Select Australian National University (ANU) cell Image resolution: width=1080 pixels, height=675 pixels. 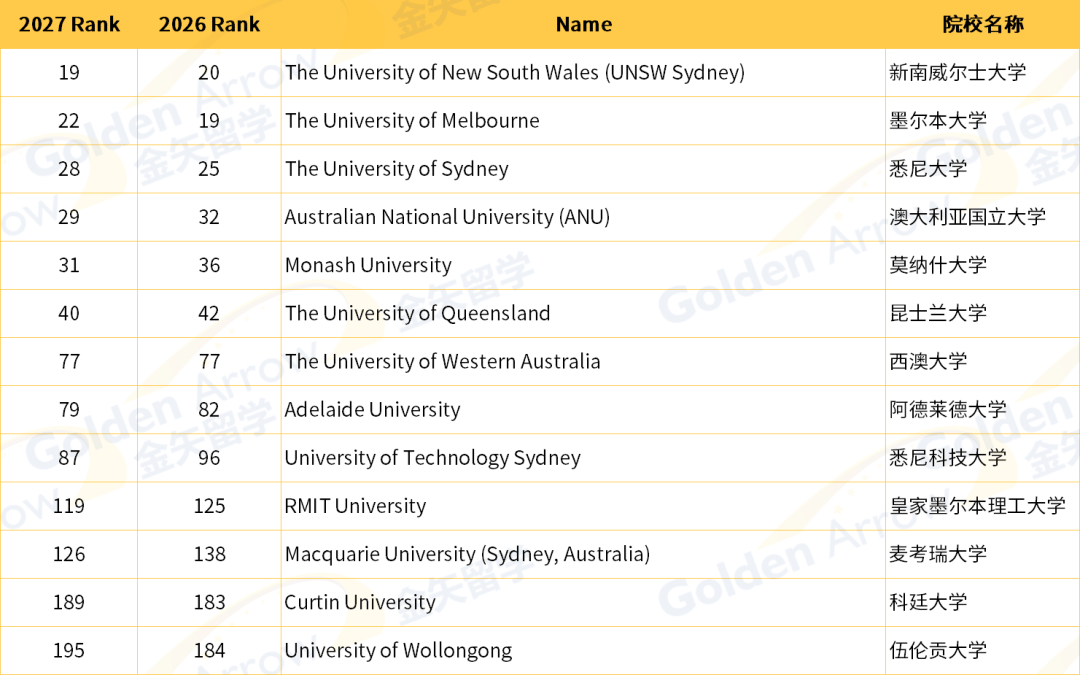click(583, 217)
